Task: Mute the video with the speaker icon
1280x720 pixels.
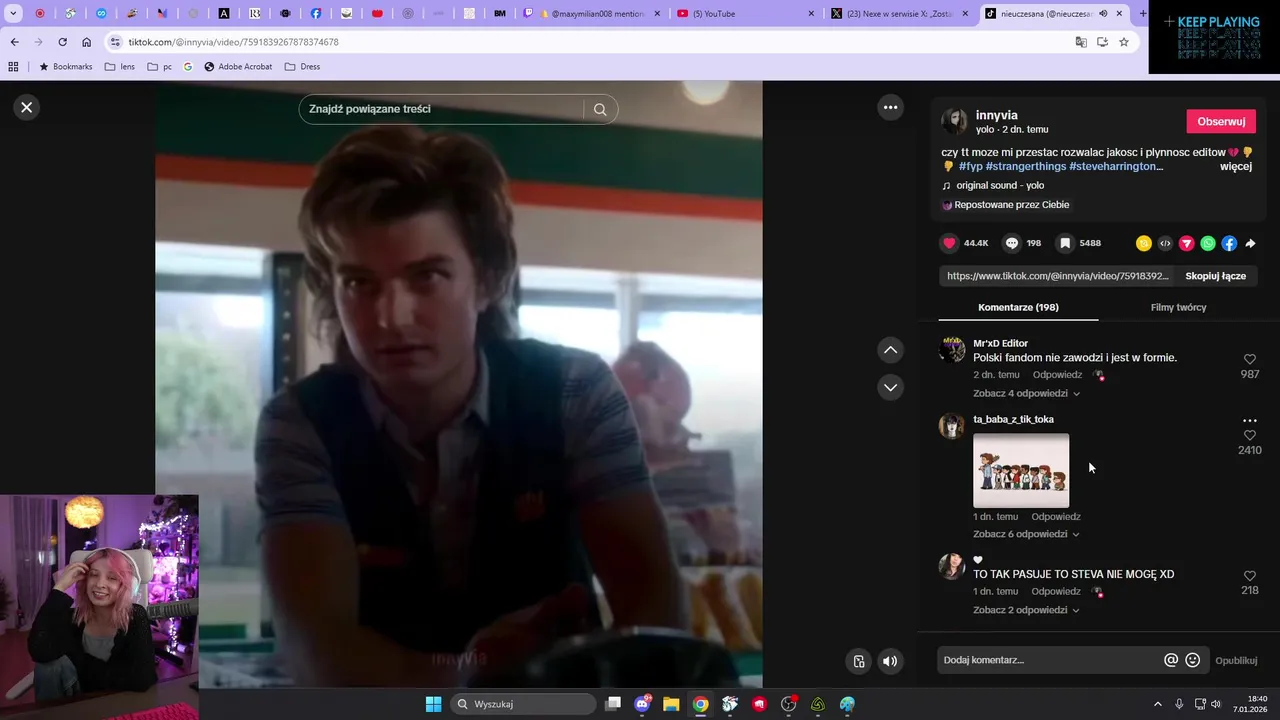Action: pos(890,661)
